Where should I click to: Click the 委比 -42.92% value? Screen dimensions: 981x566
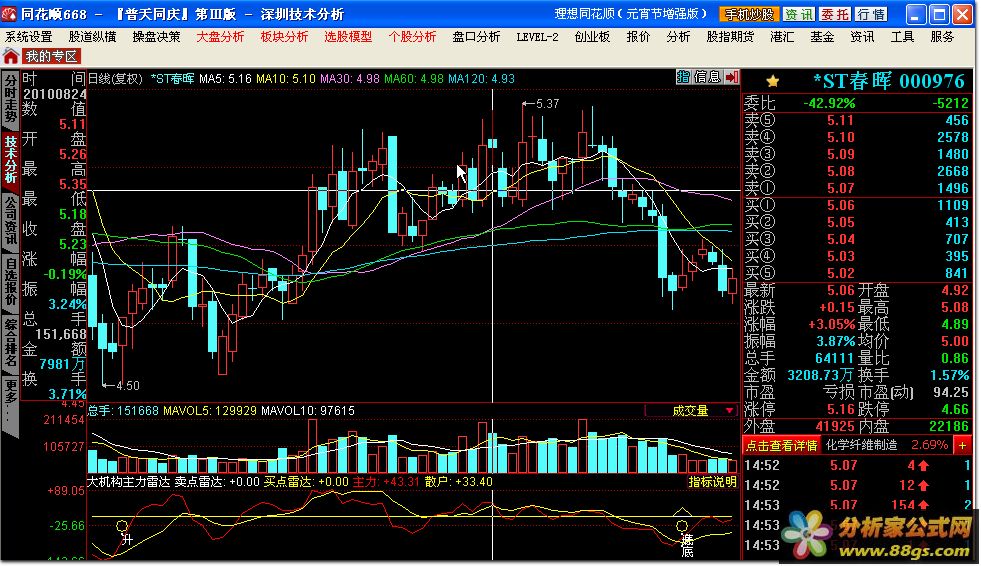(x=829, y=103)
